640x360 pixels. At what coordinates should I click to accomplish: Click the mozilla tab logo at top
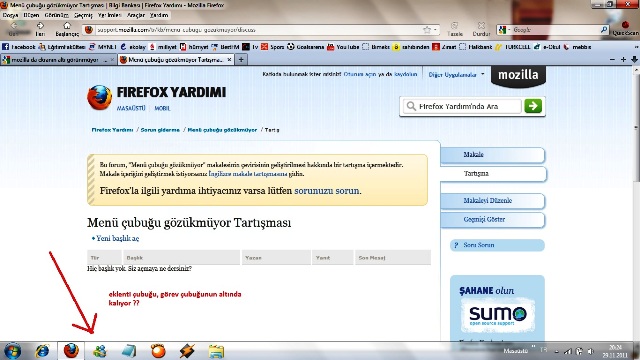518,76
